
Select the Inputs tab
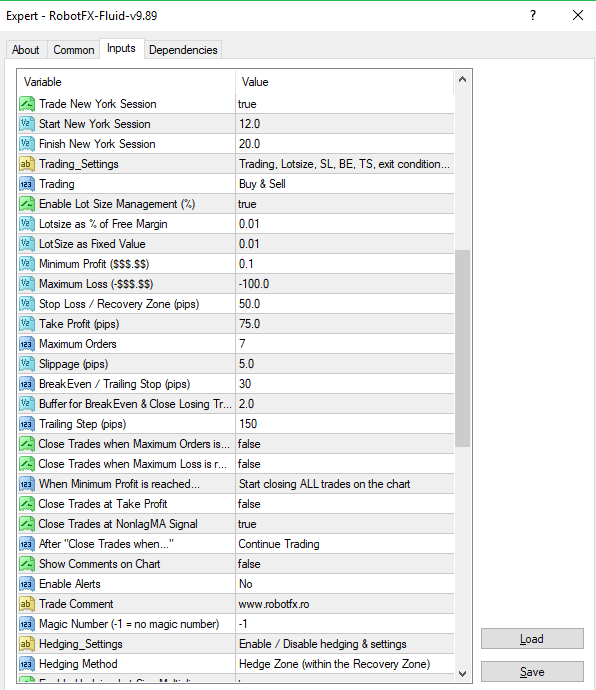click(x=121, y=48)
